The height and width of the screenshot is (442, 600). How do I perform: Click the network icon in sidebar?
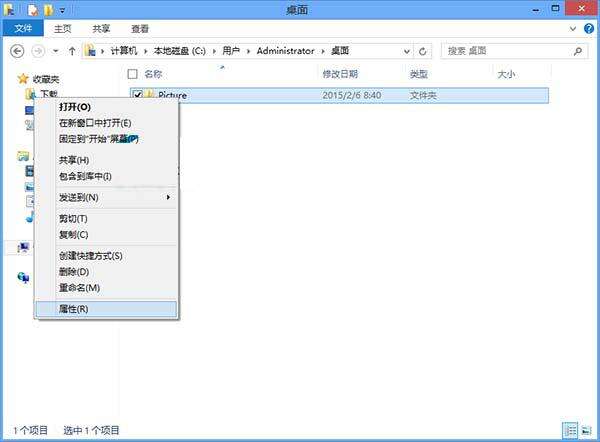click(23, 277)
